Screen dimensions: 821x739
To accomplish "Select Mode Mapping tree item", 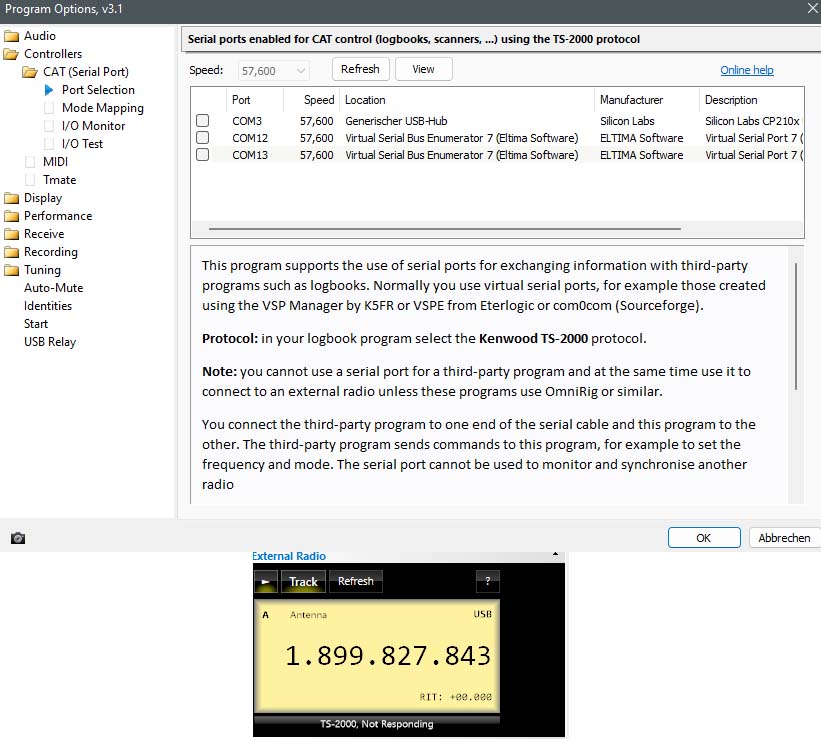I will click(x=103, y=108).
